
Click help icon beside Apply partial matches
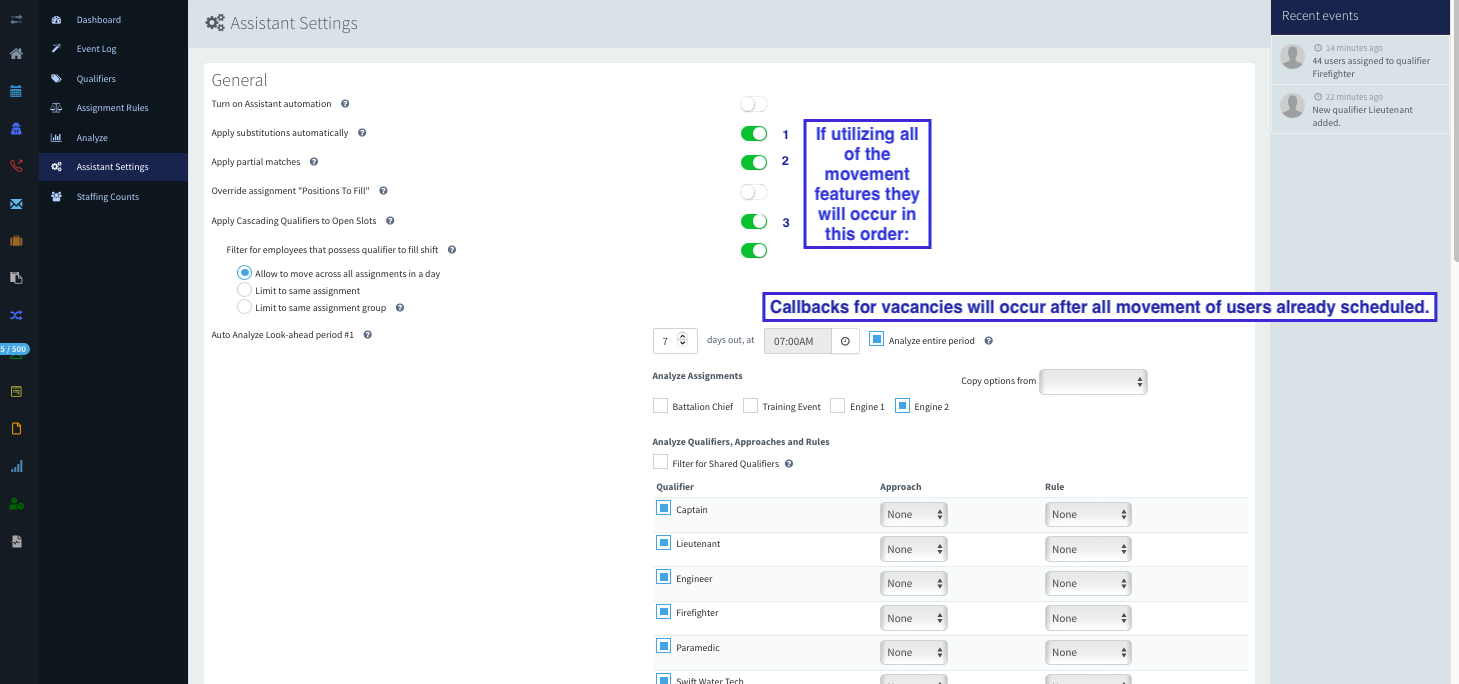[x=313, y=162]
